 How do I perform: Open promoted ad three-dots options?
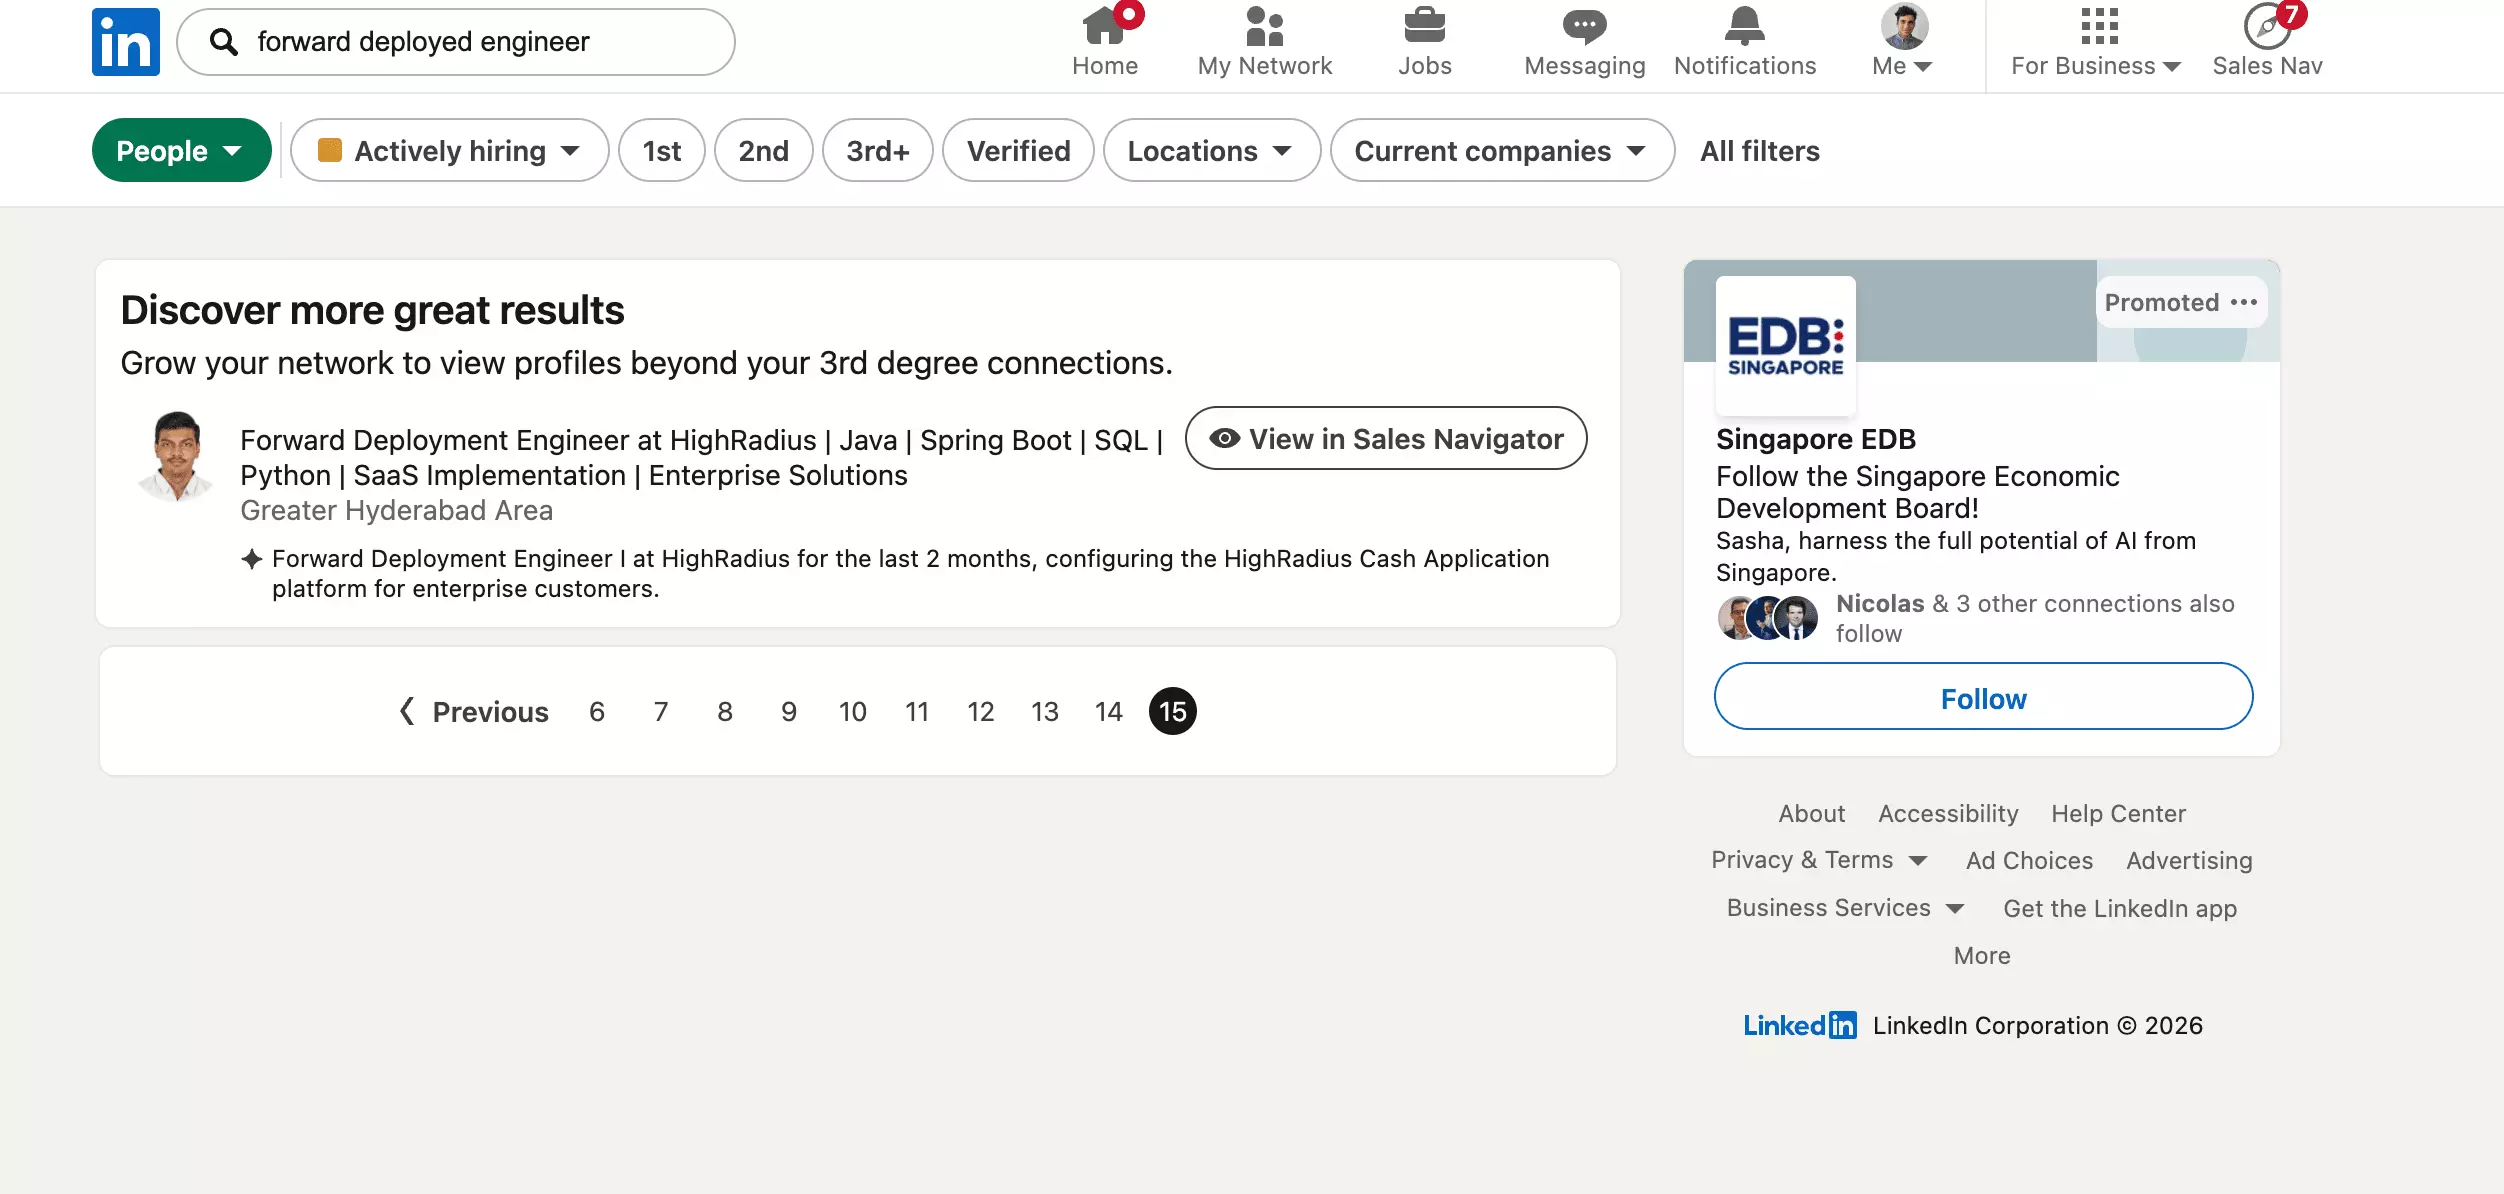2243,302
